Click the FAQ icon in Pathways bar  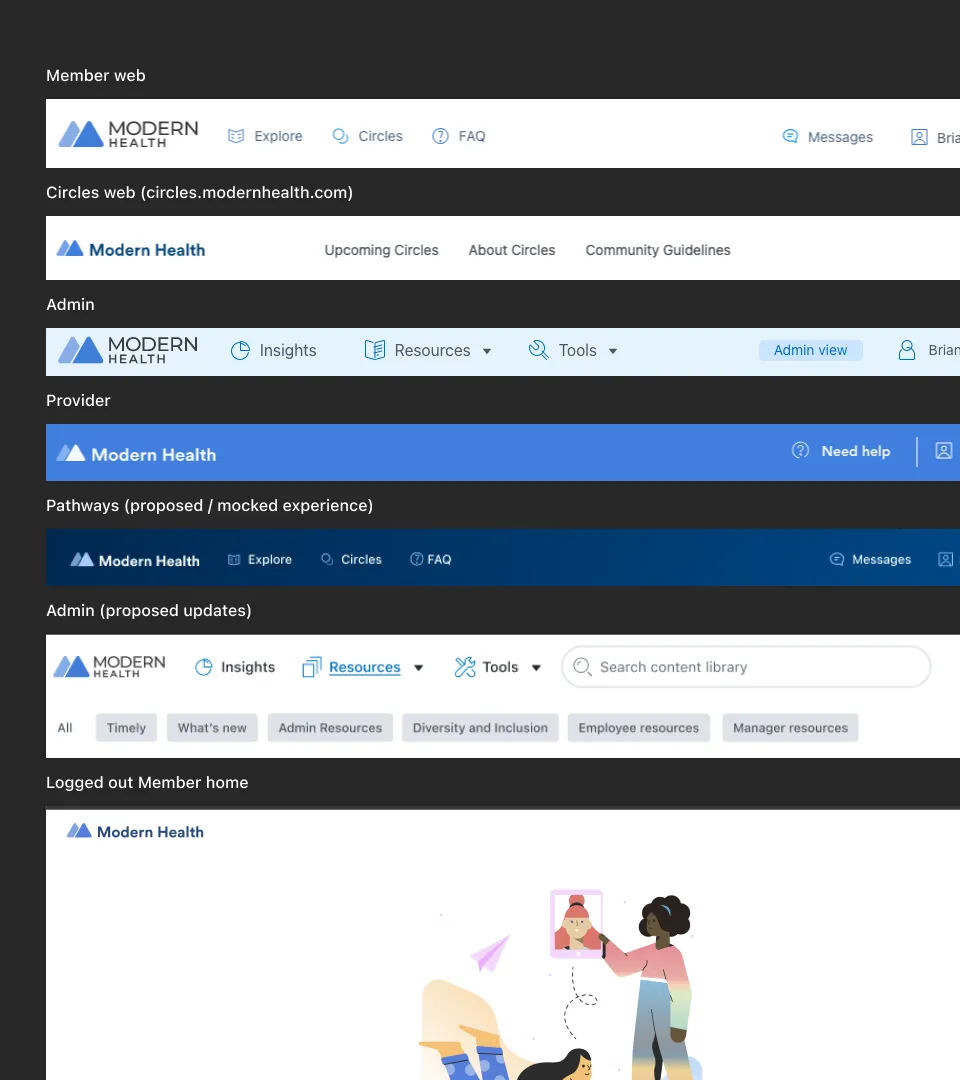point(417,559)
